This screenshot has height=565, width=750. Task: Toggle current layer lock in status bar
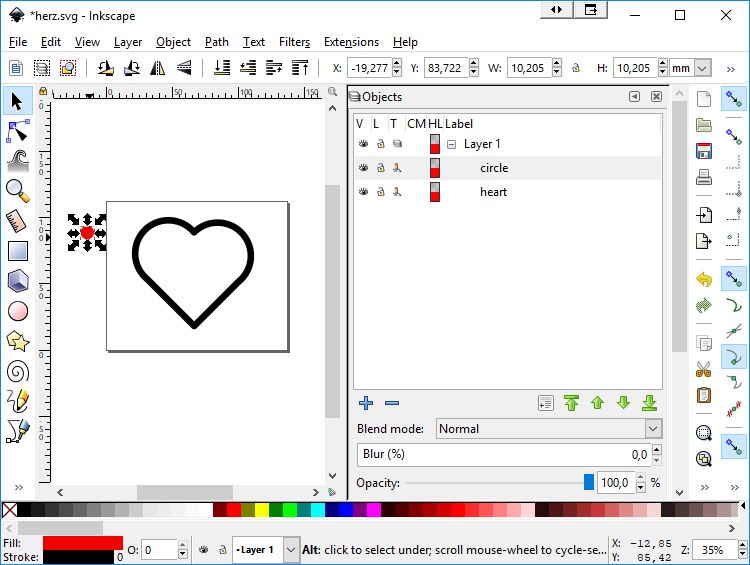click(x=222, y=550)
